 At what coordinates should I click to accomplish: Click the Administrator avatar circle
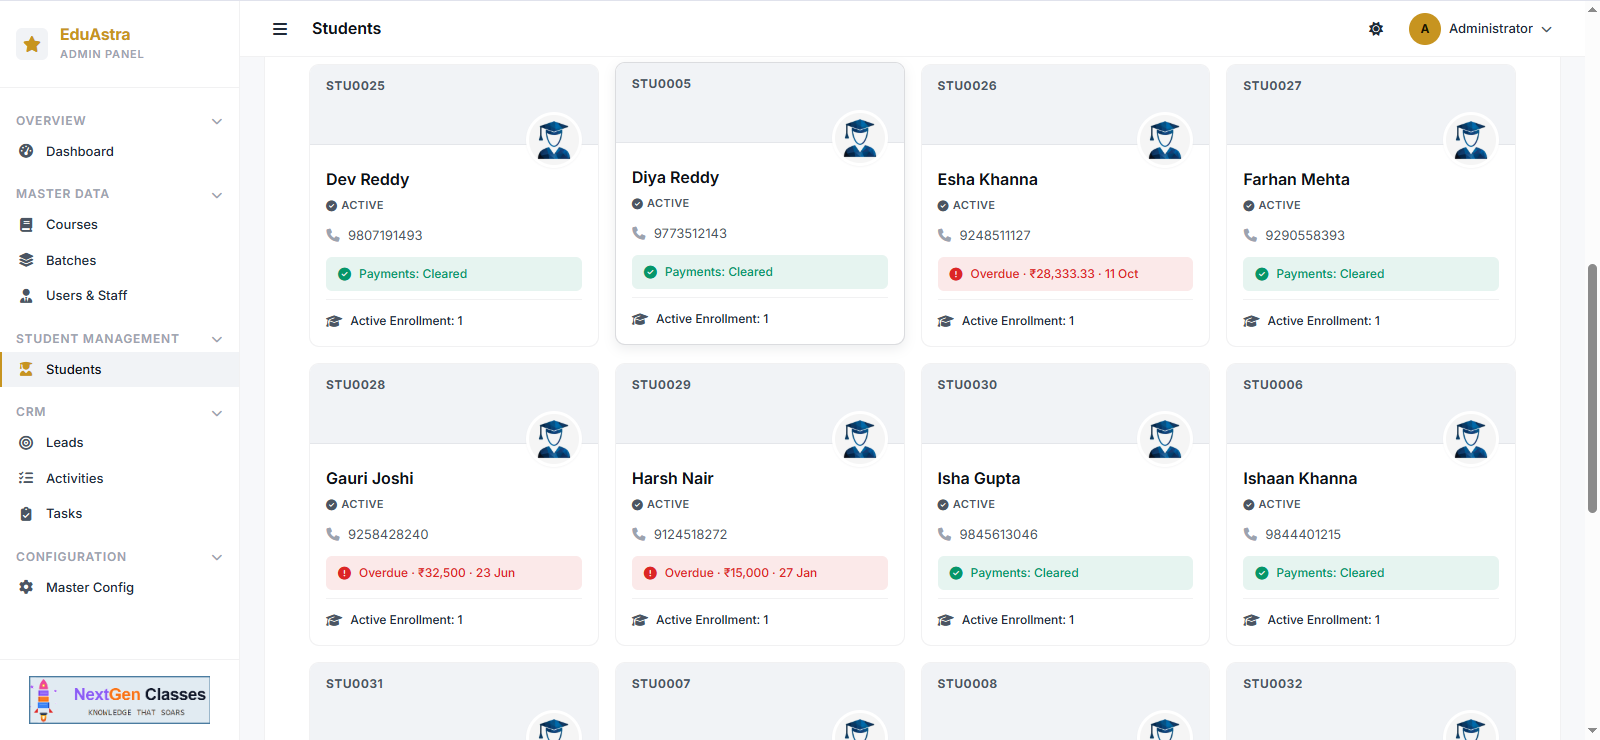point(1425,29)
